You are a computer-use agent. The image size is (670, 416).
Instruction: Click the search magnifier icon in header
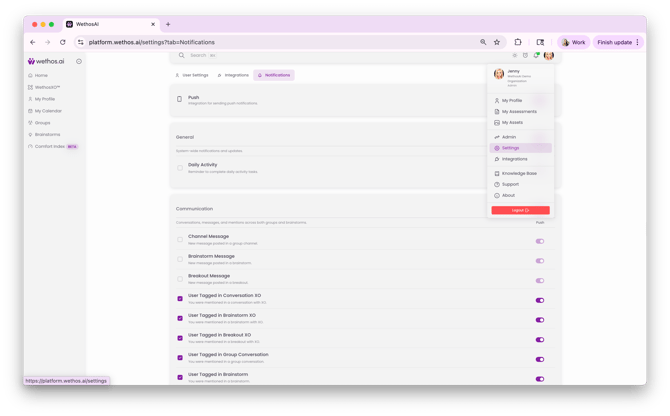pyautogui.click(x=182, y=55)
